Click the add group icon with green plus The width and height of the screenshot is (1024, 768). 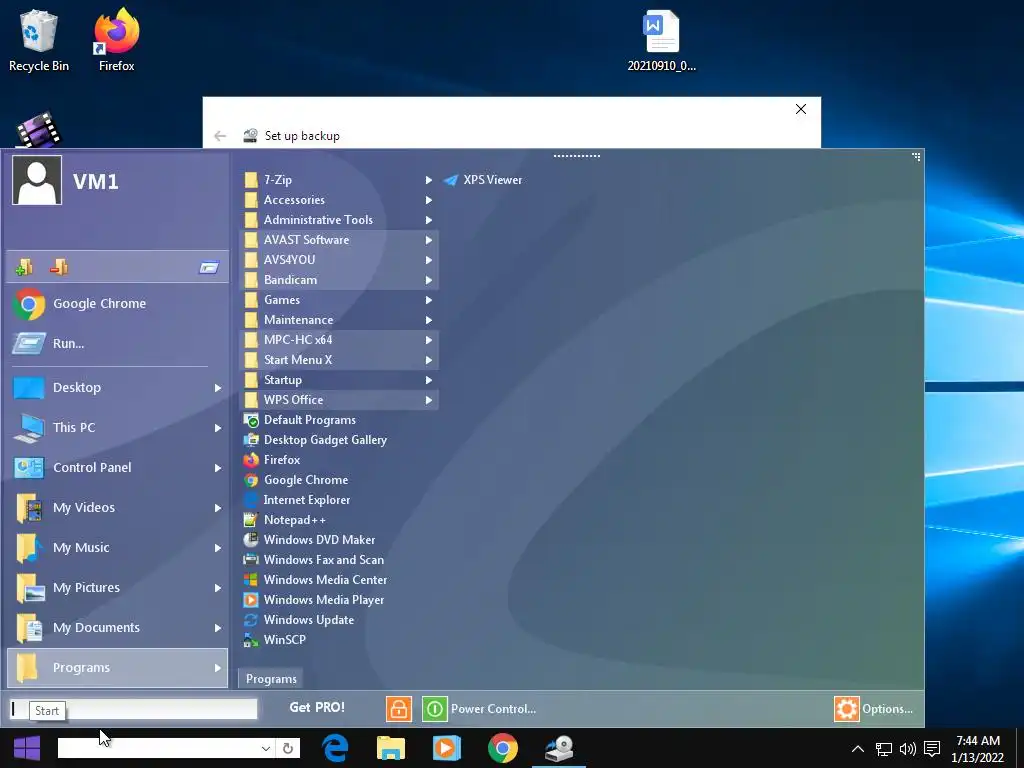pyautogui.click(x=24, y=267)
